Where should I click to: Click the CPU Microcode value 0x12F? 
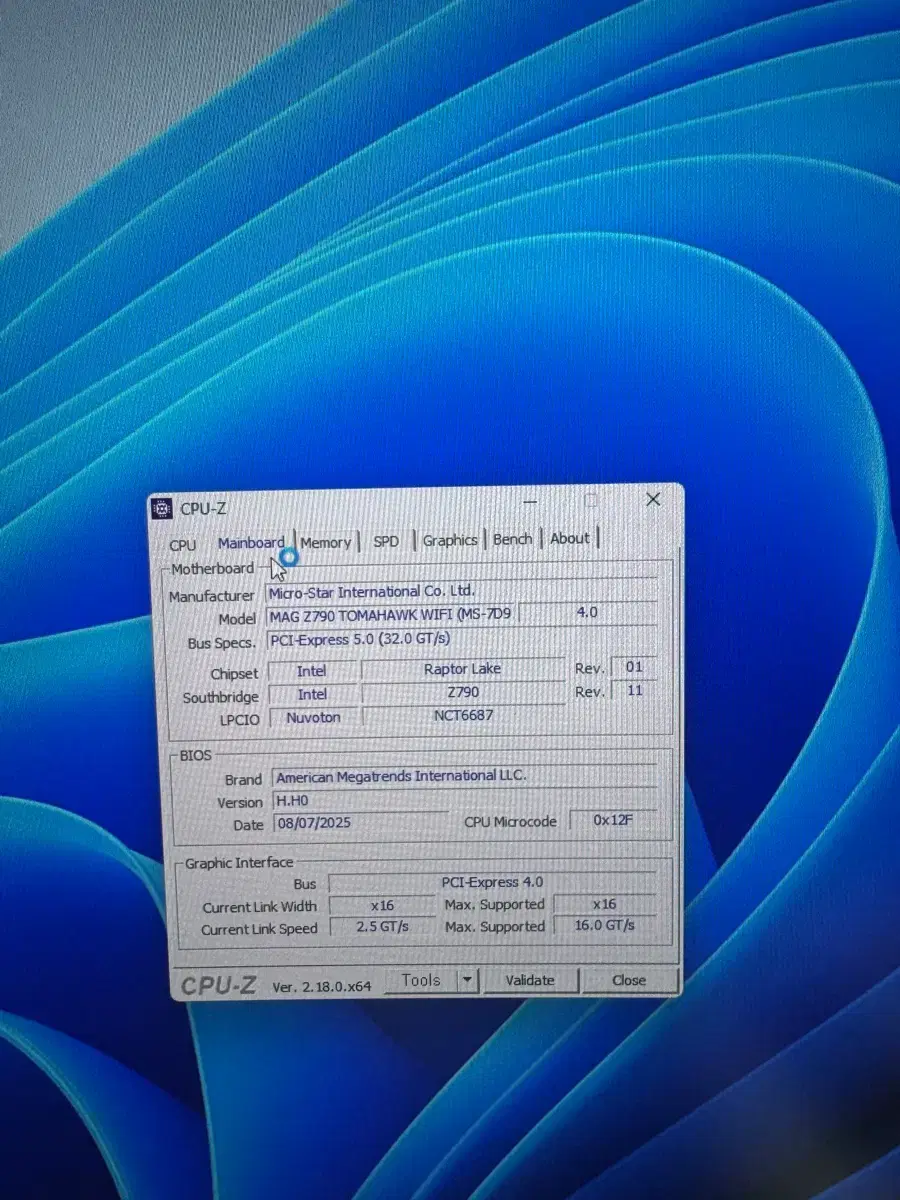coord(613,821)
